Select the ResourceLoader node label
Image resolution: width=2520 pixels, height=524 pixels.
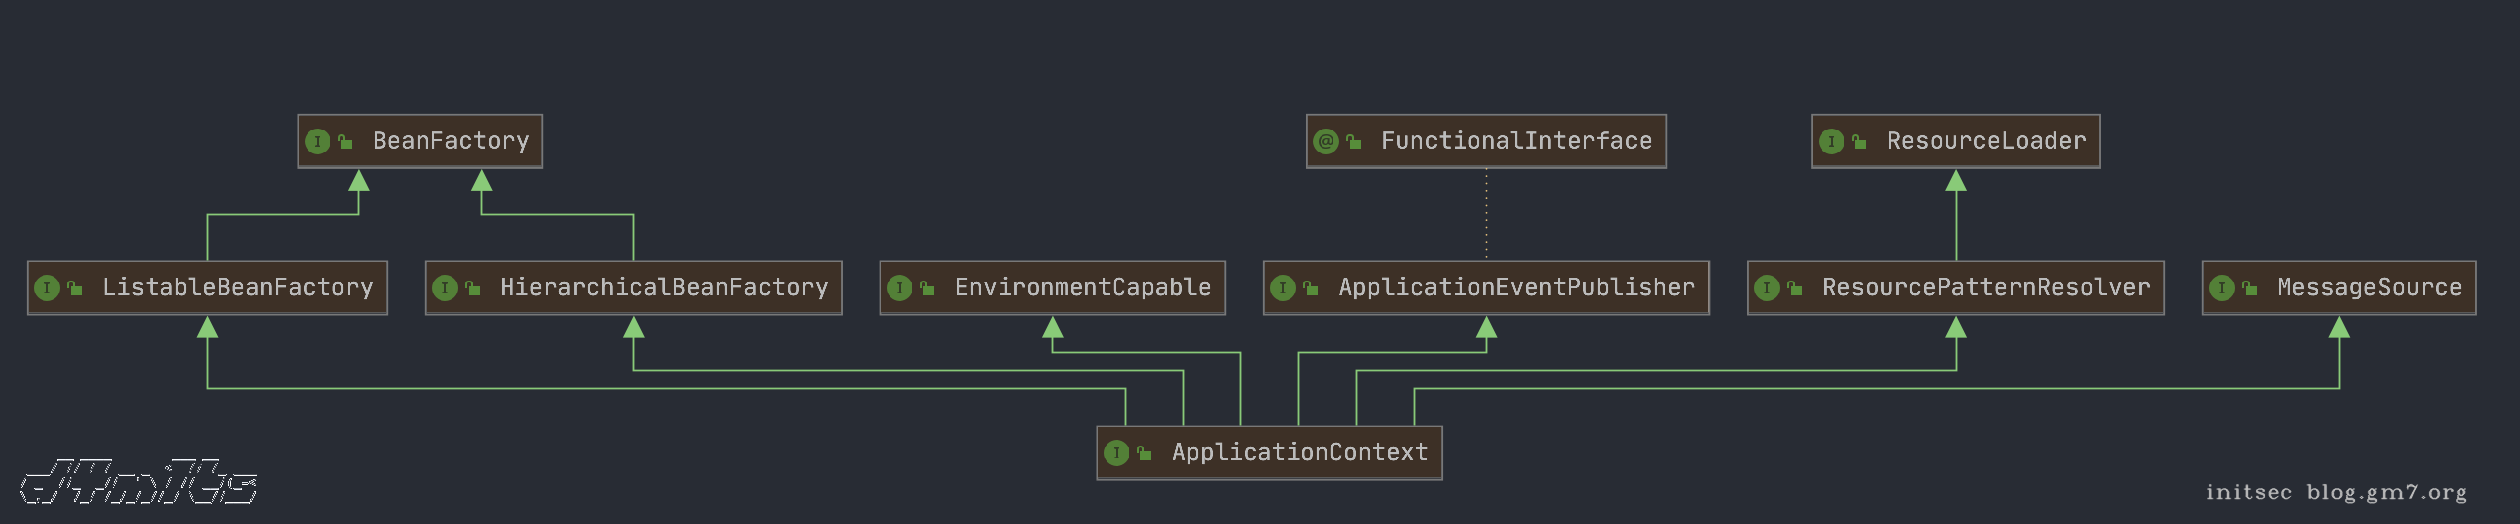(x=1986, y=142)
